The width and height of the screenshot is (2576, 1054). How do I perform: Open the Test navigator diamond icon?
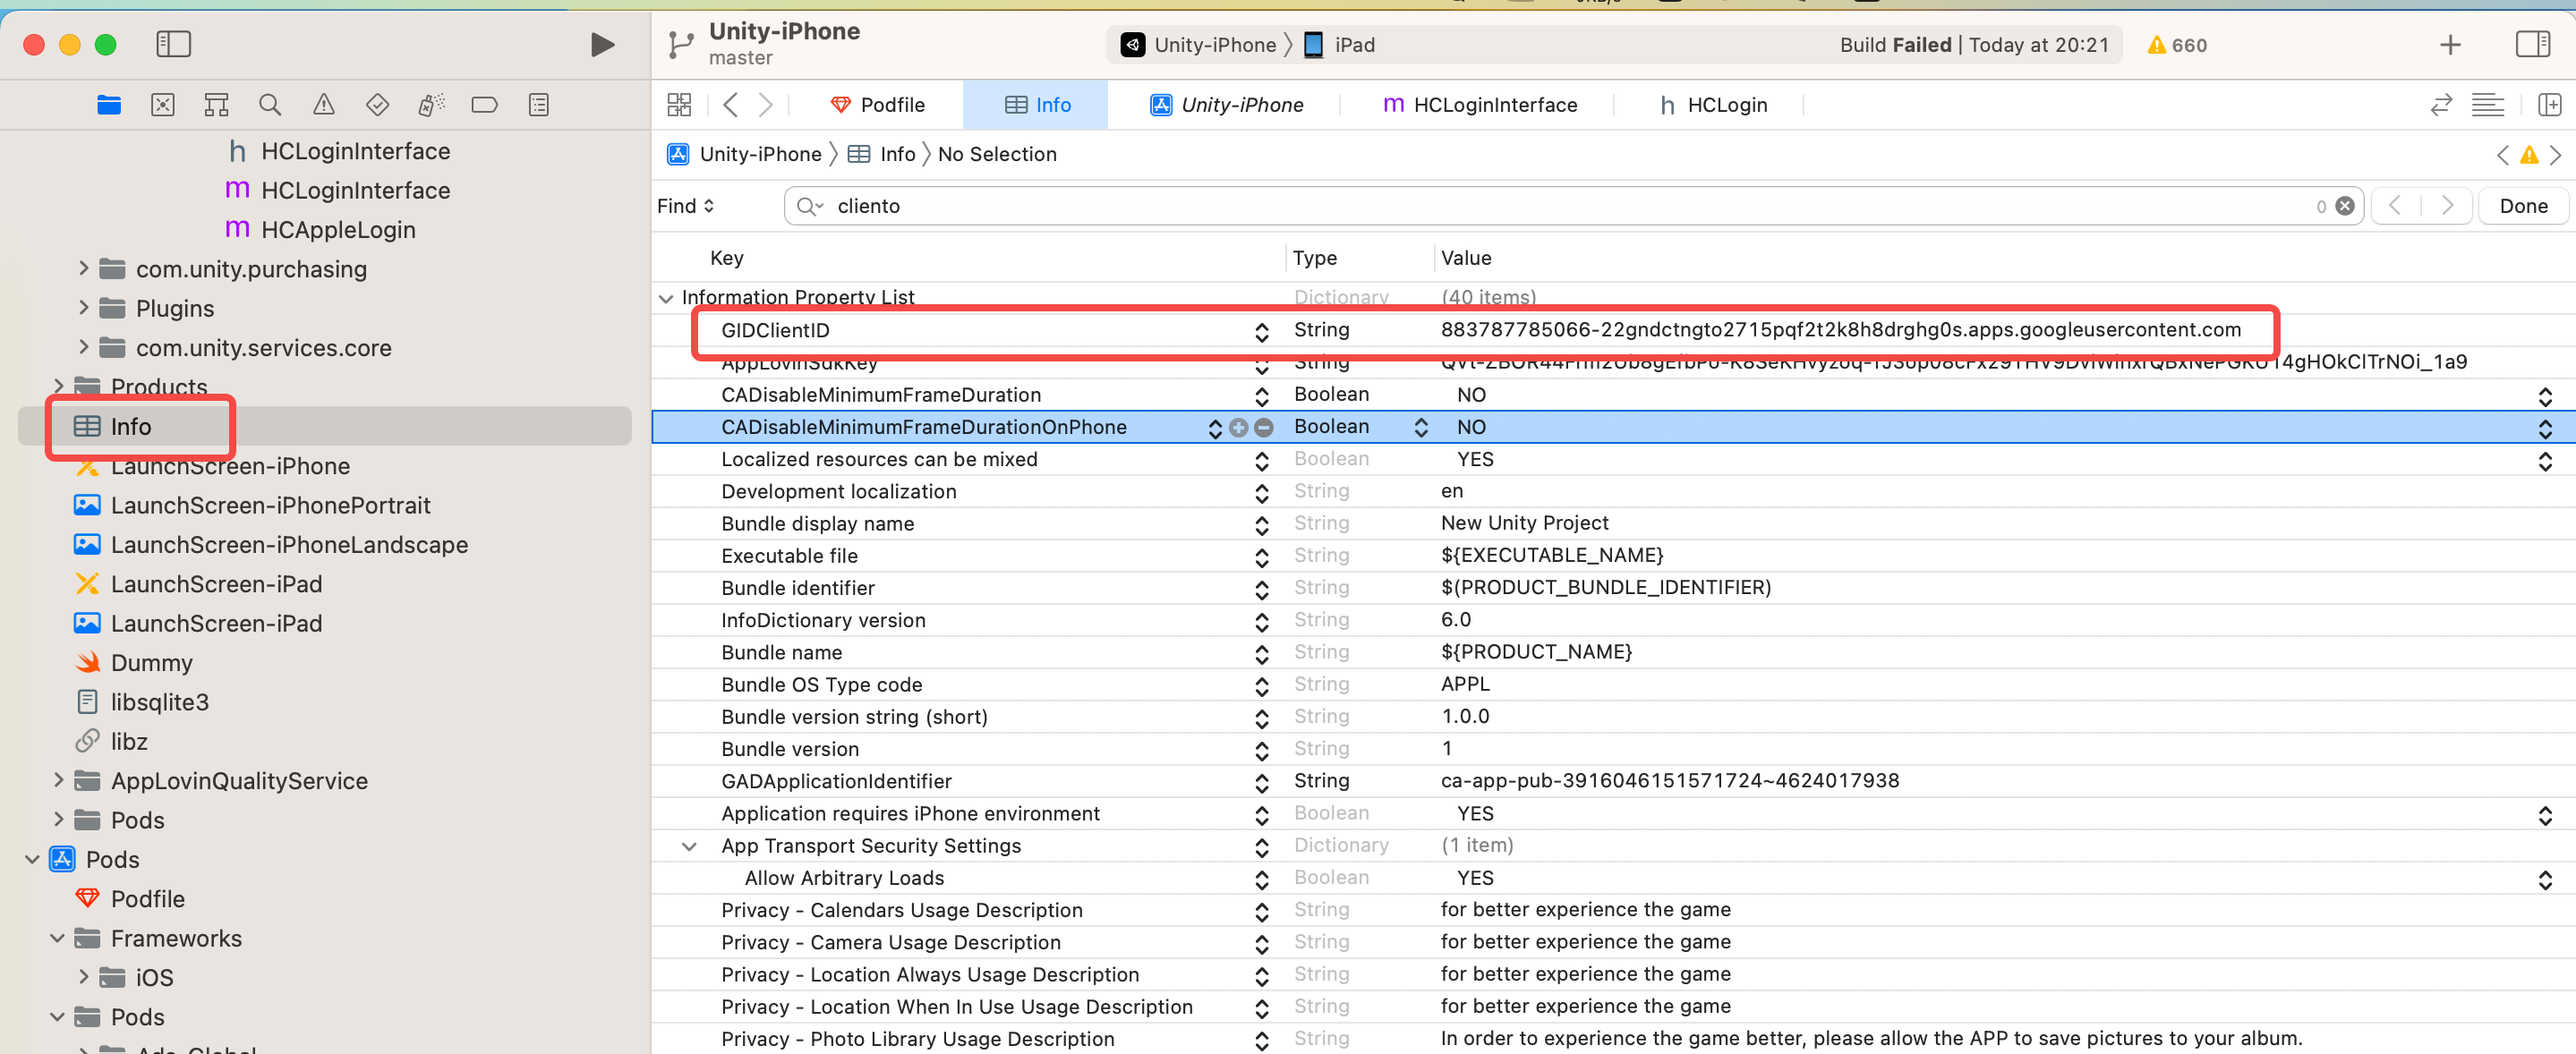click(x=377, y=105)
